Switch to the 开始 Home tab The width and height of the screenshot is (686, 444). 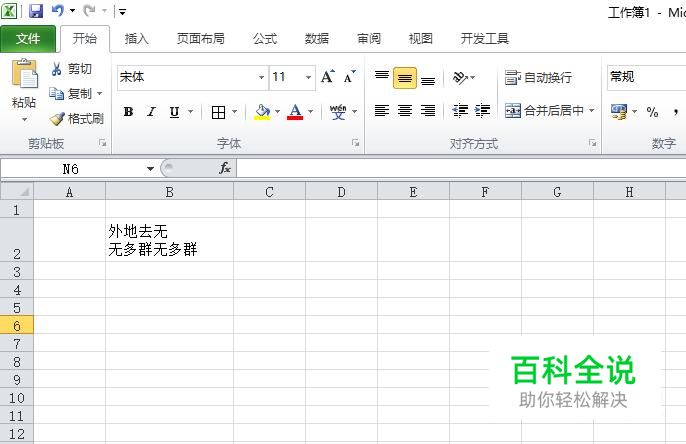coord(85,38)
